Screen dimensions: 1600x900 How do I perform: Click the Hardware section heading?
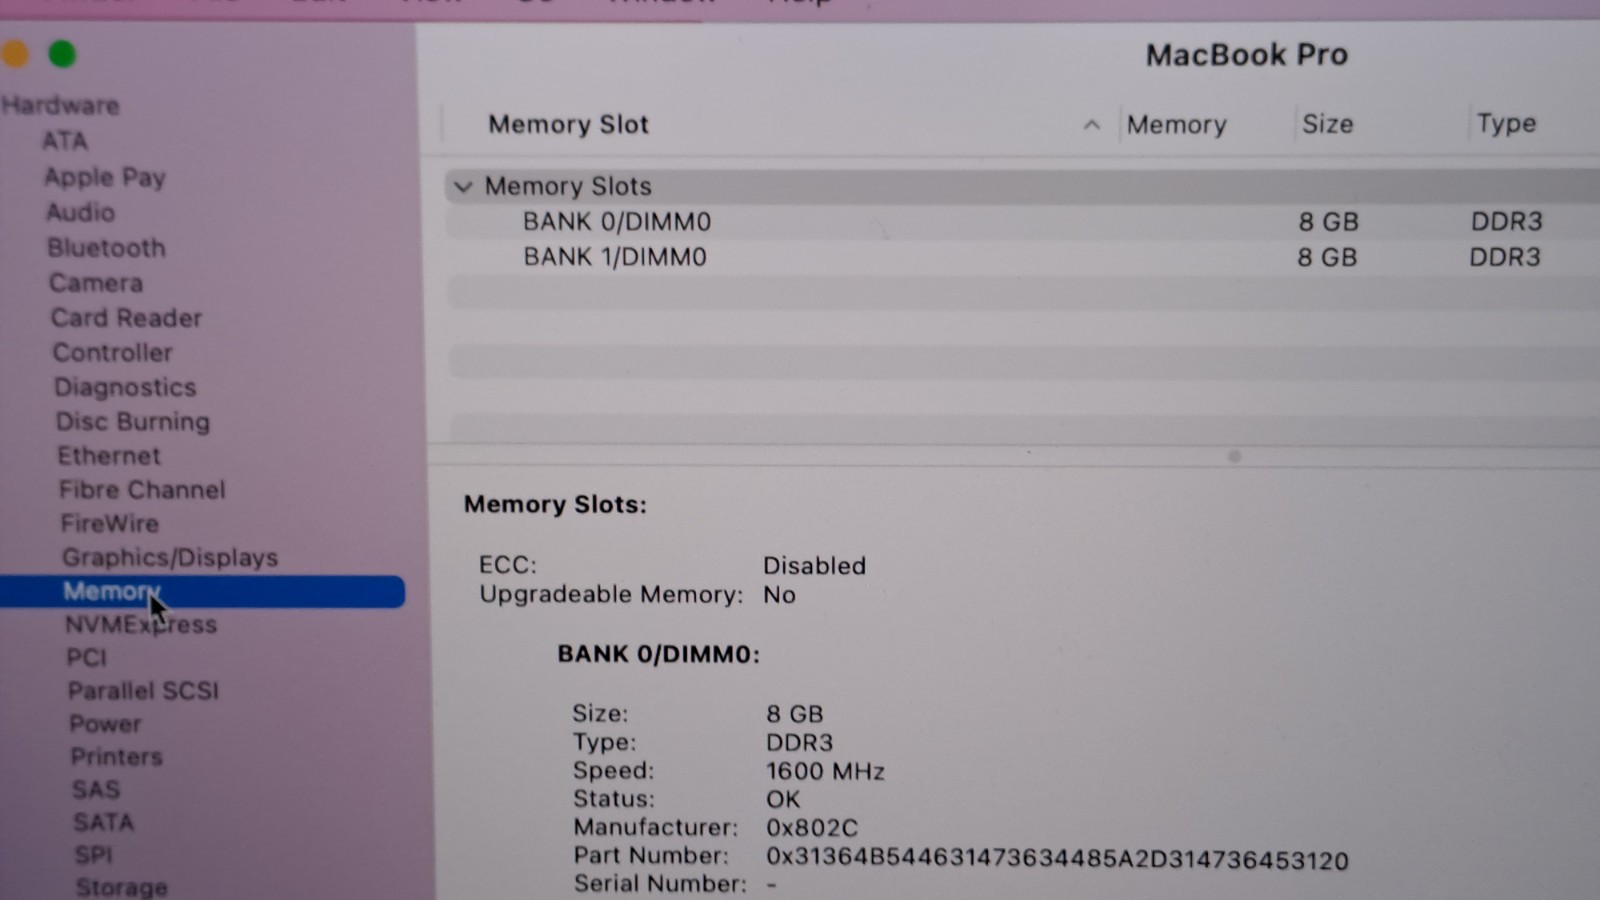pyautogui.click(x=60, y=105)
